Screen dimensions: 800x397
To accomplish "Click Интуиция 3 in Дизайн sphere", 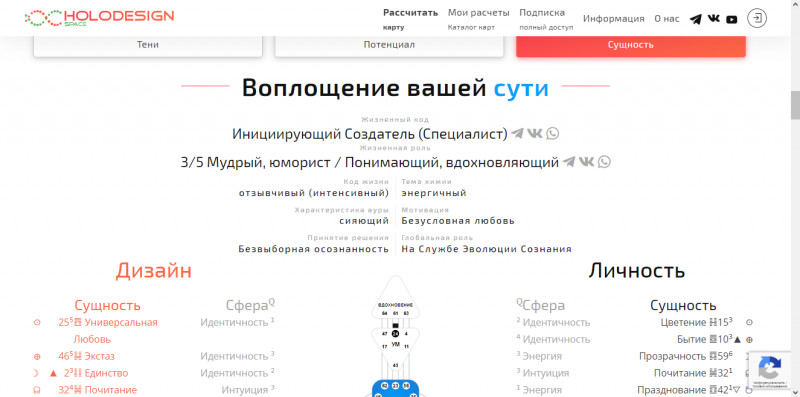I will pyautogui.click(x=248, y=390).
